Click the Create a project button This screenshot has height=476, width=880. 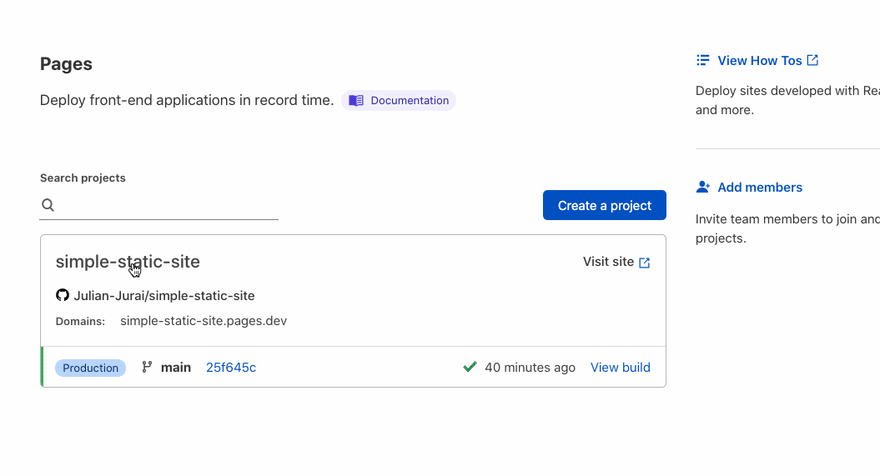coord(604,205)
